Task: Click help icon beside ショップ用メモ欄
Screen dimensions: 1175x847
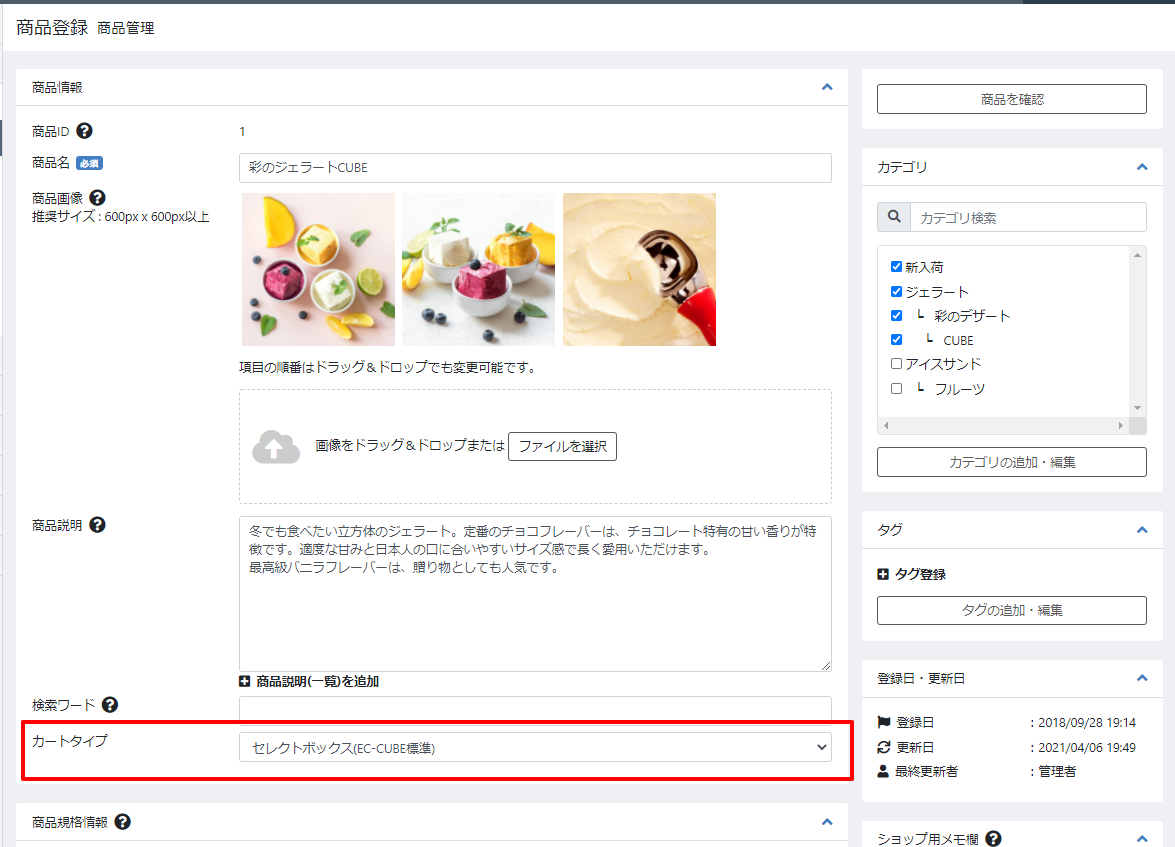Action: [x=994, y=839]
